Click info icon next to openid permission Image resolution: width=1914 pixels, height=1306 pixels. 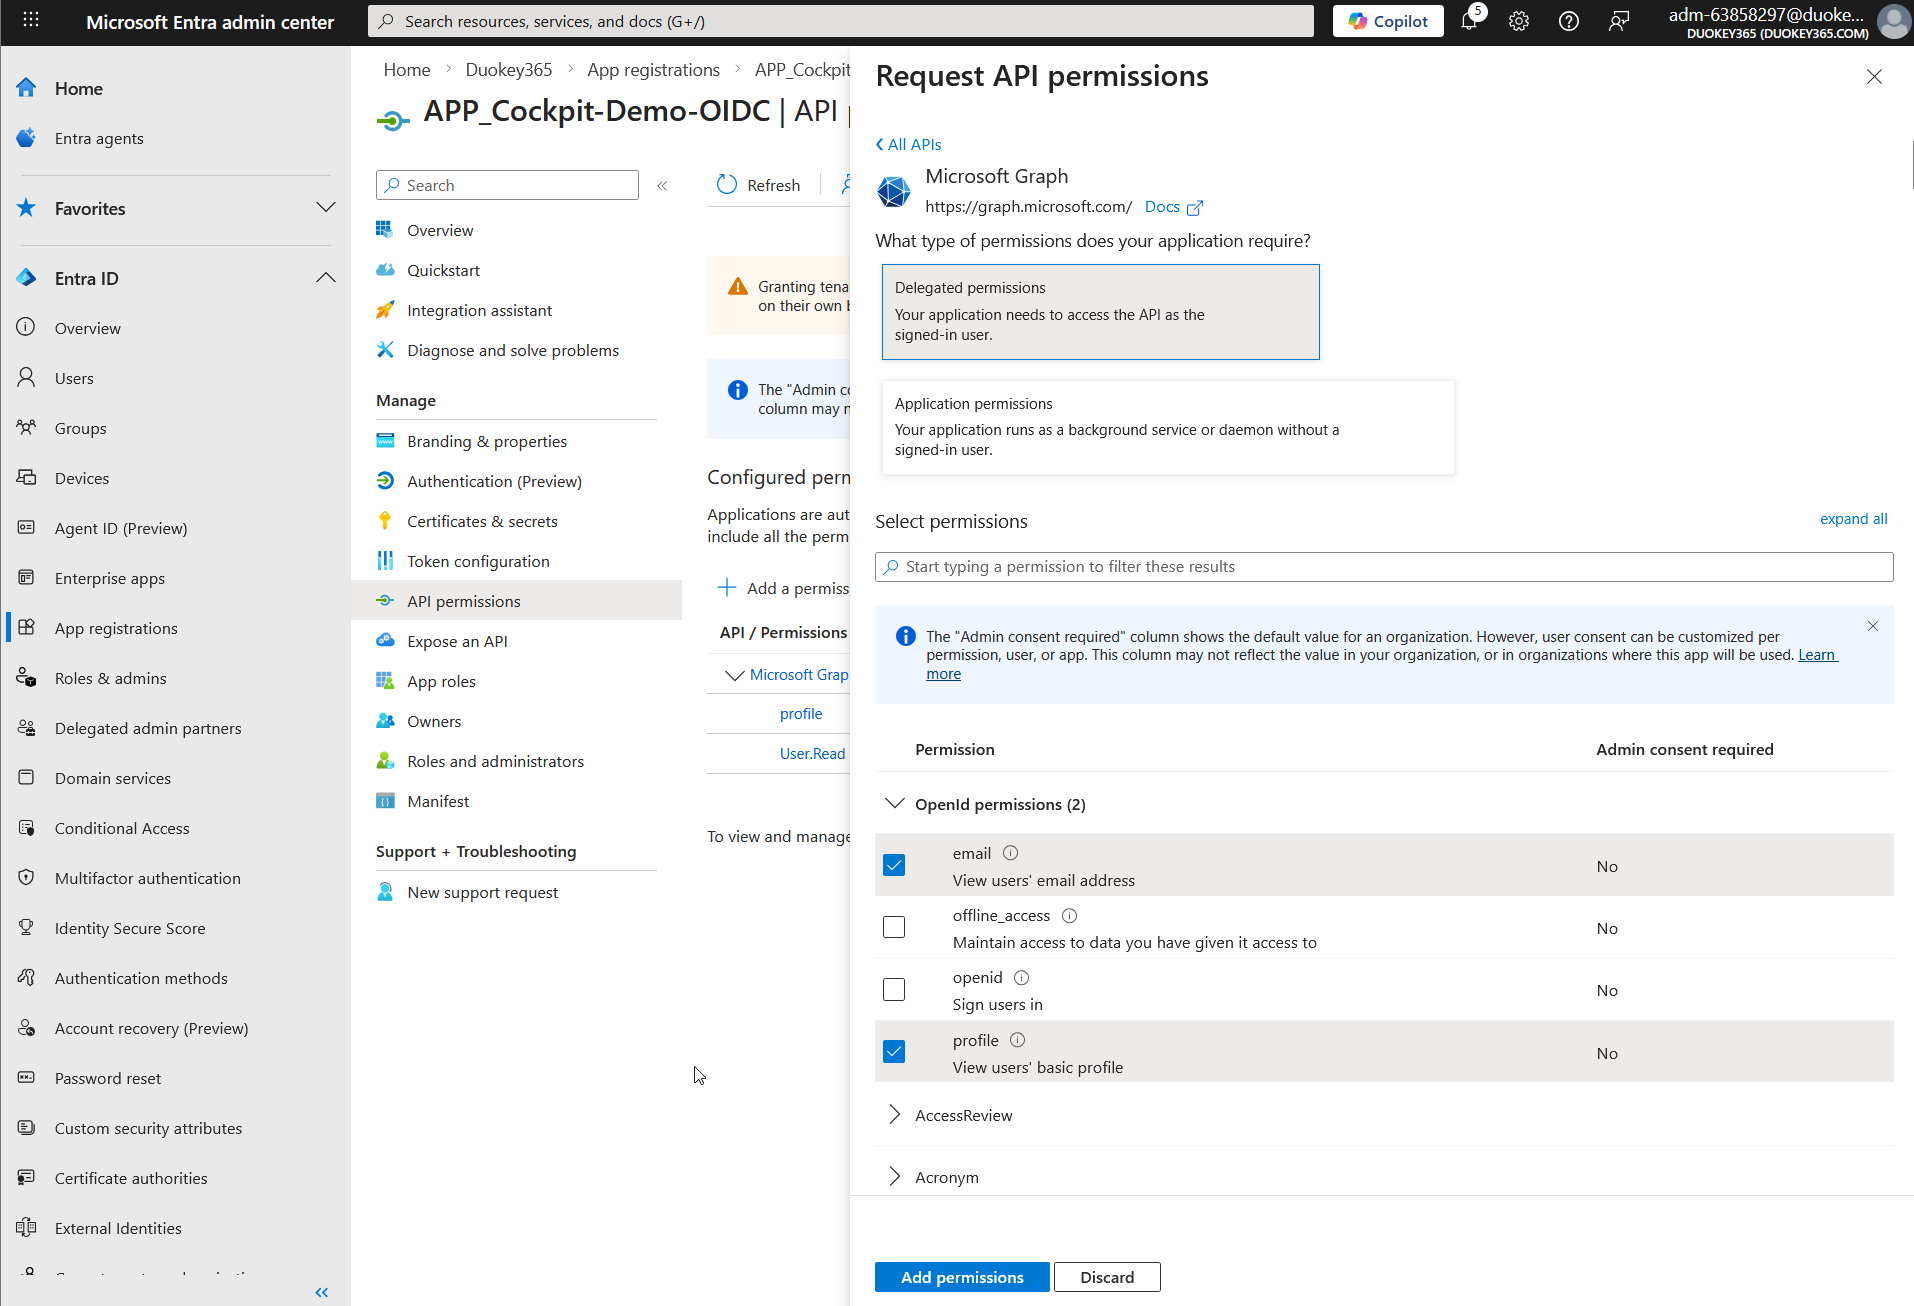pyautogui.click(x=1021, y=977)
